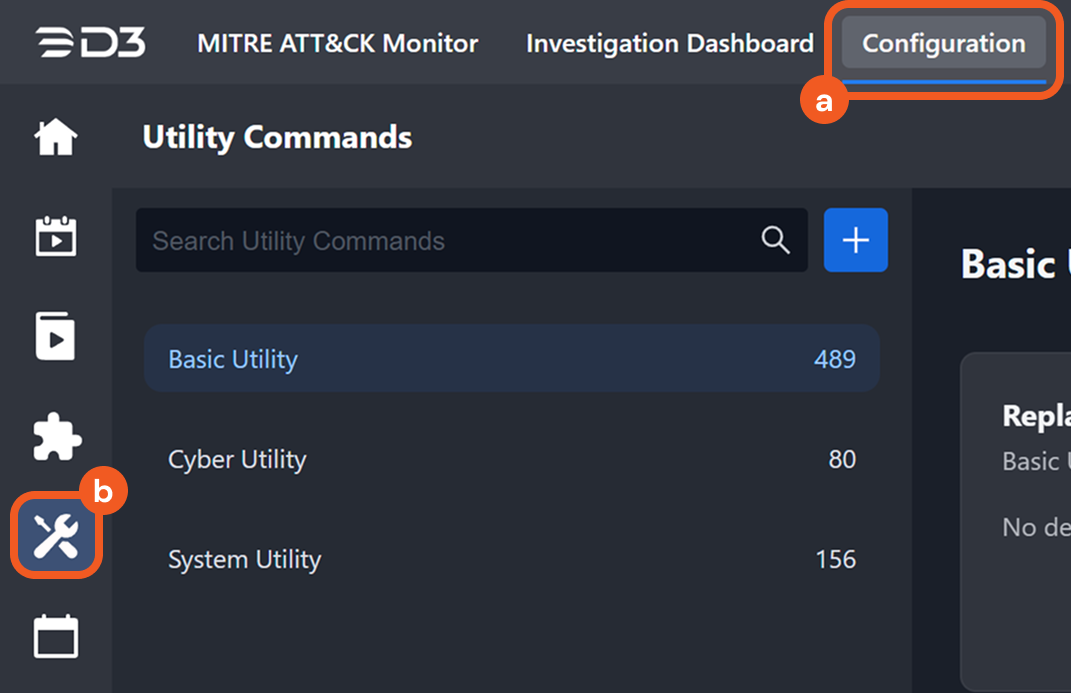The width and height of the screenshot is (1071, 693).
Task: Add a new utility command with plus button
Action: click(x=855, y=240)
